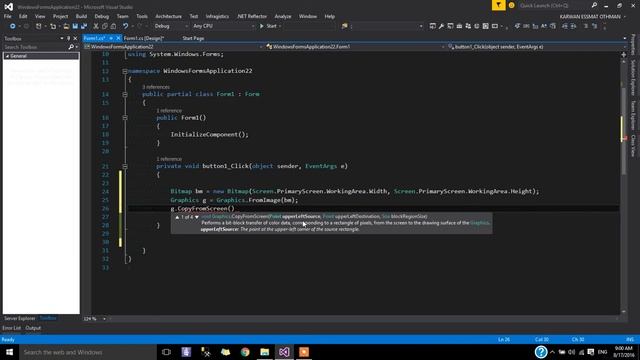Click the notifications flag icon in title bar
The width and height of the screenshot is (640, 360).
tap(498, 5)
